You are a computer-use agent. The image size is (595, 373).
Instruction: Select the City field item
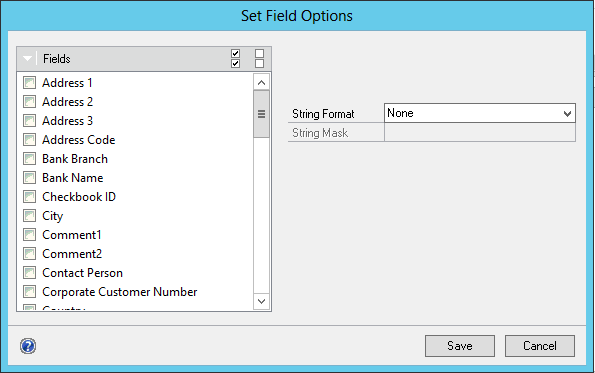coord(52,216)
